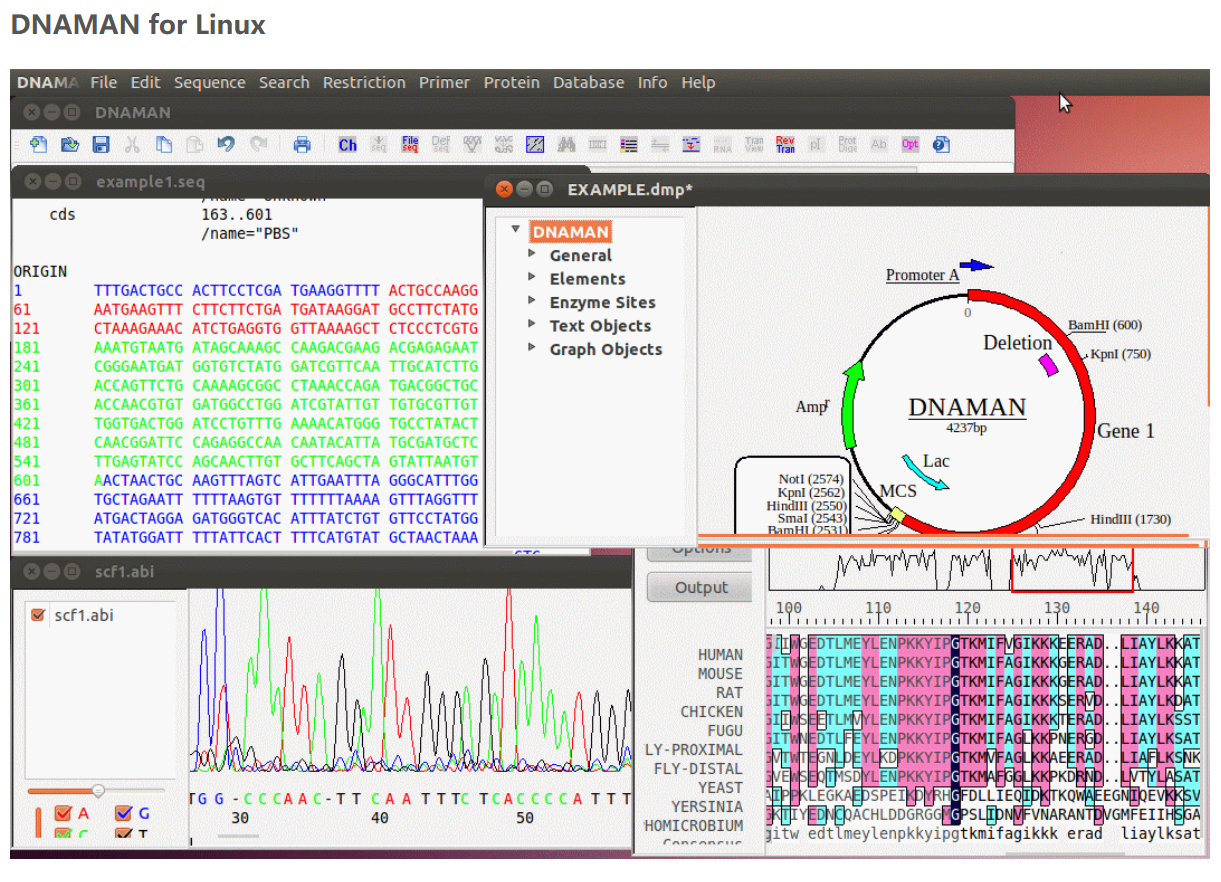Image resolution: width=1221 pixels, height=882 pixels.
Task: Expand the Graph Objects tree node
Action: click(533, 348)
